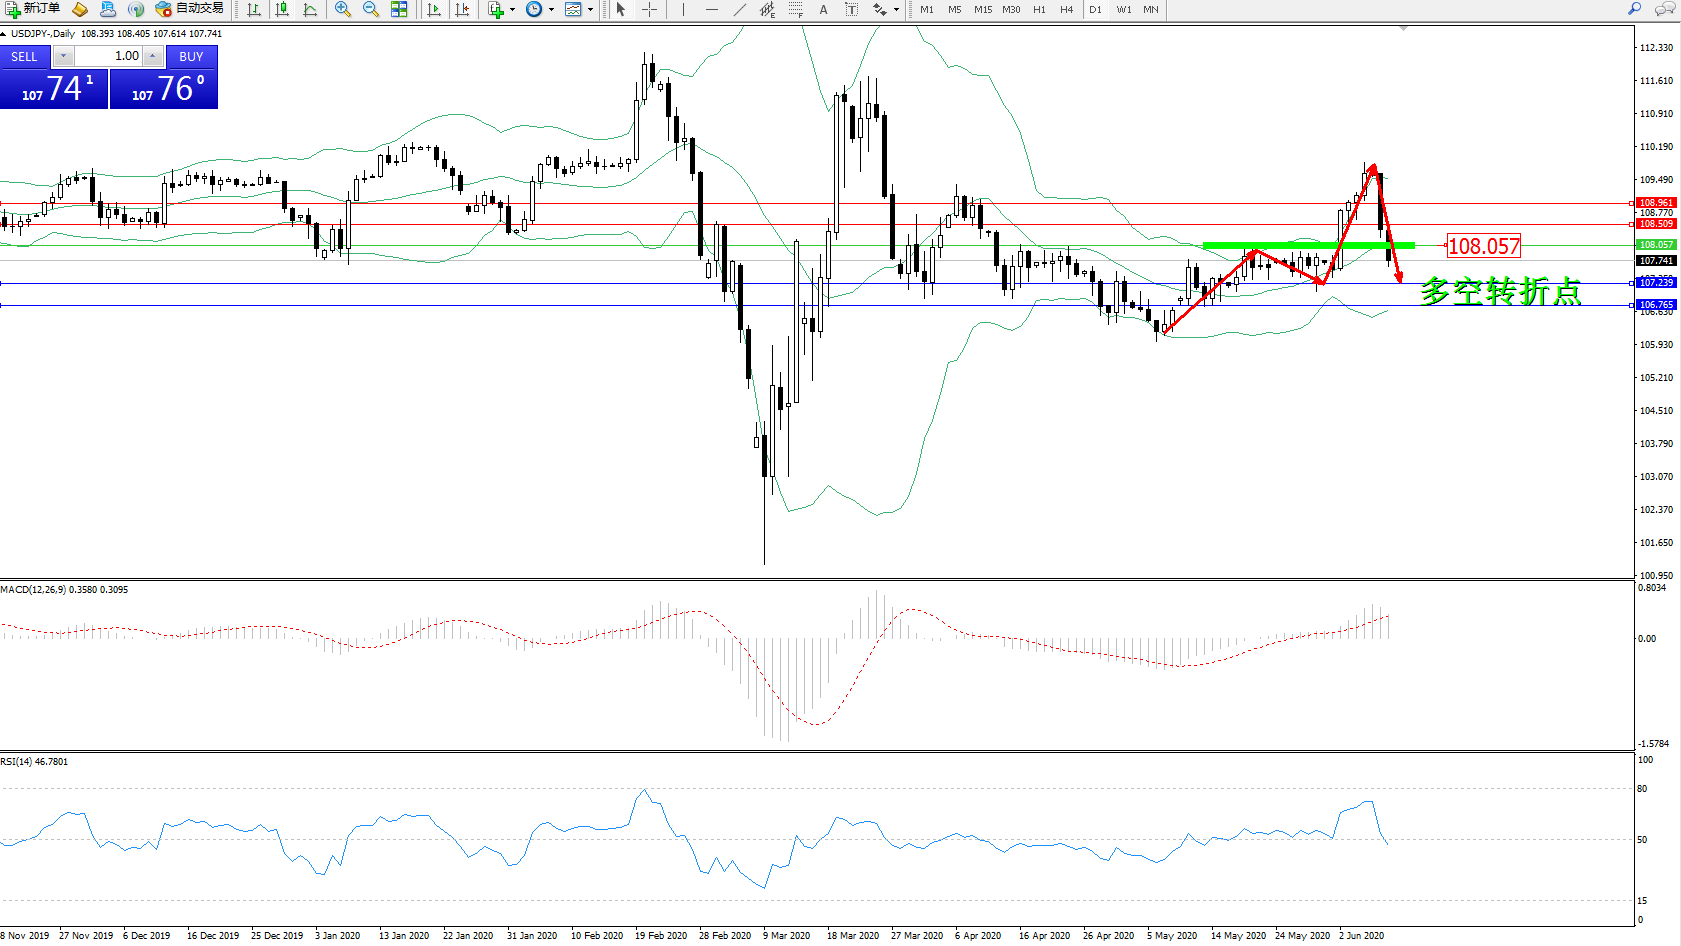Click the zoom in magnifier icon
1681x946 pixels.
point(343,9)
